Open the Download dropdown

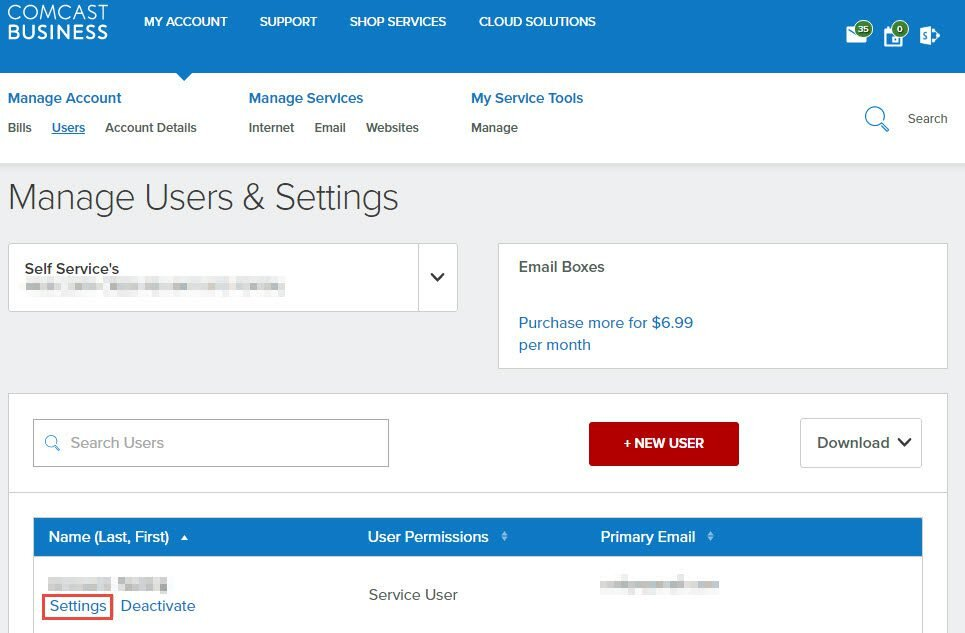click(861, 443)
